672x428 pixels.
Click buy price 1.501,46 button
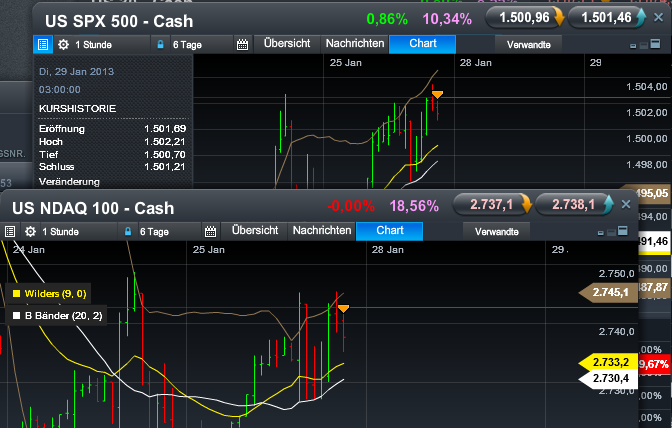[607, 18]
